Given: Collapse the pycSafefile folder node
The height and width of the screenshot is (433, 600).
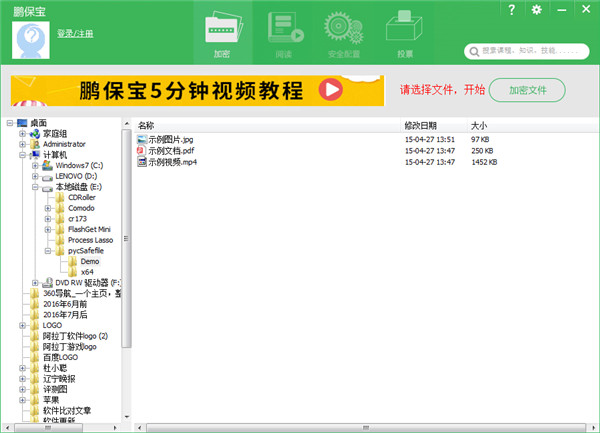Looking at the screenshot, I should [x=47, y=251].
